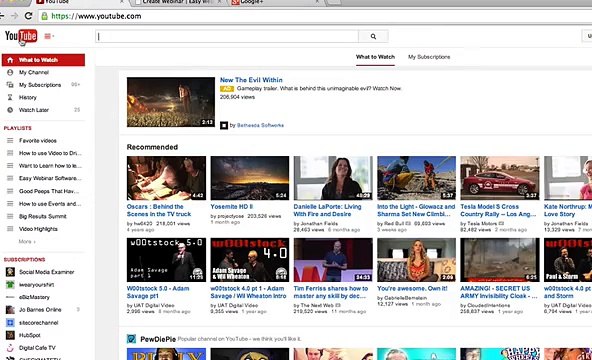Click Jo Barnes Online channel avatar
This screenshot has width=592, height=360.
pos(10,310)
